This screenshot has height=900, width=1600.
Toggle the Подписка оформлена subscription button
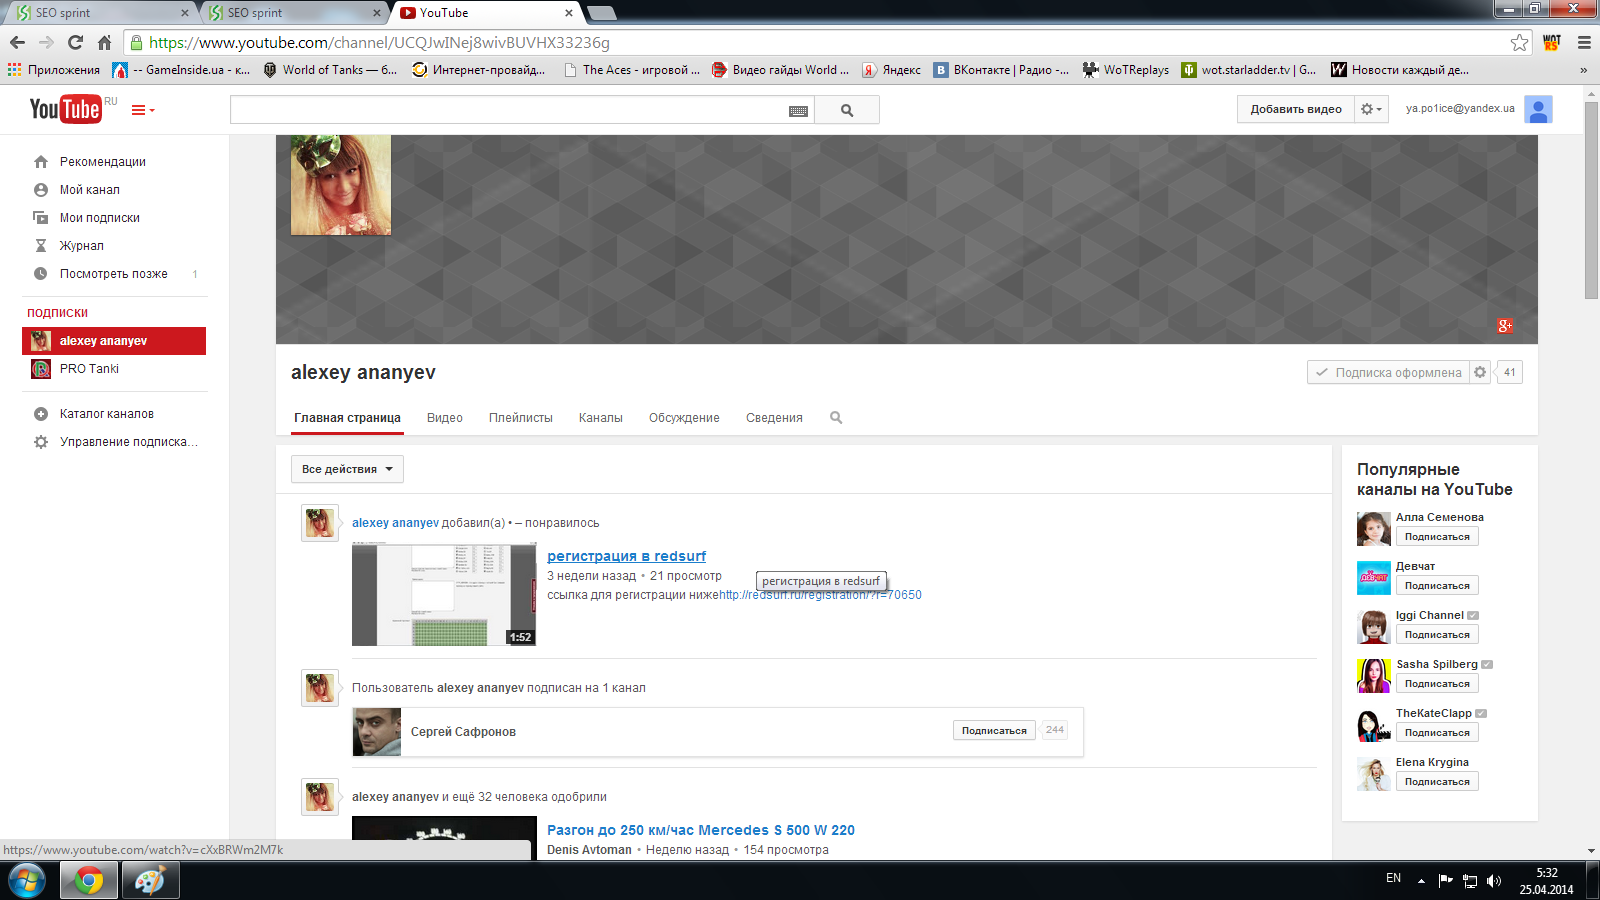tap(1388, 372)
